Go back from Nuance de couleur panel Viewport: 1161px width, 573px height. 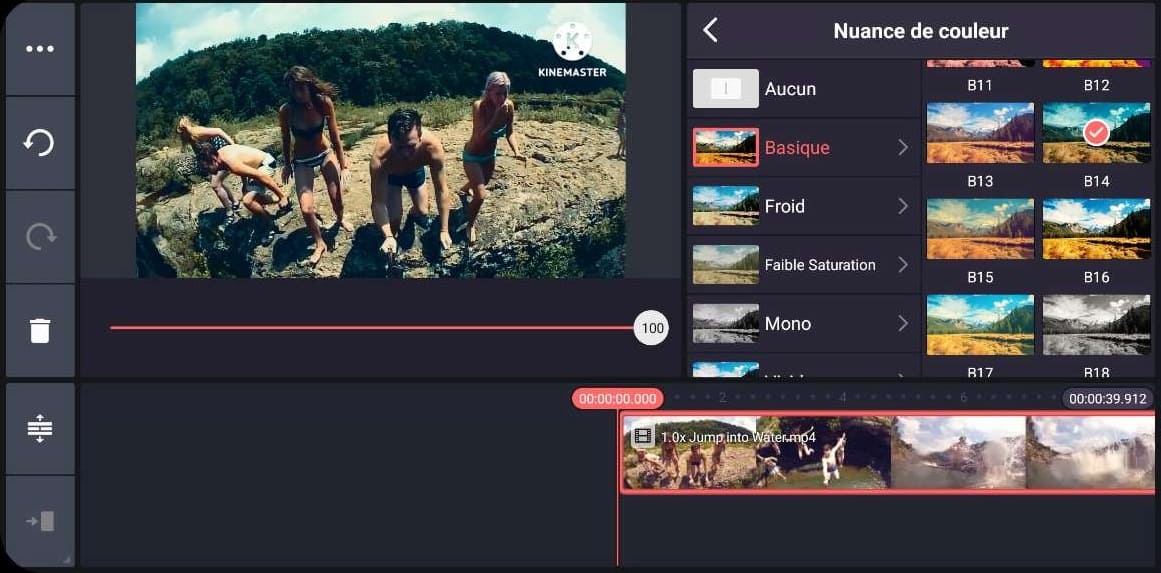tap(710, 30)
